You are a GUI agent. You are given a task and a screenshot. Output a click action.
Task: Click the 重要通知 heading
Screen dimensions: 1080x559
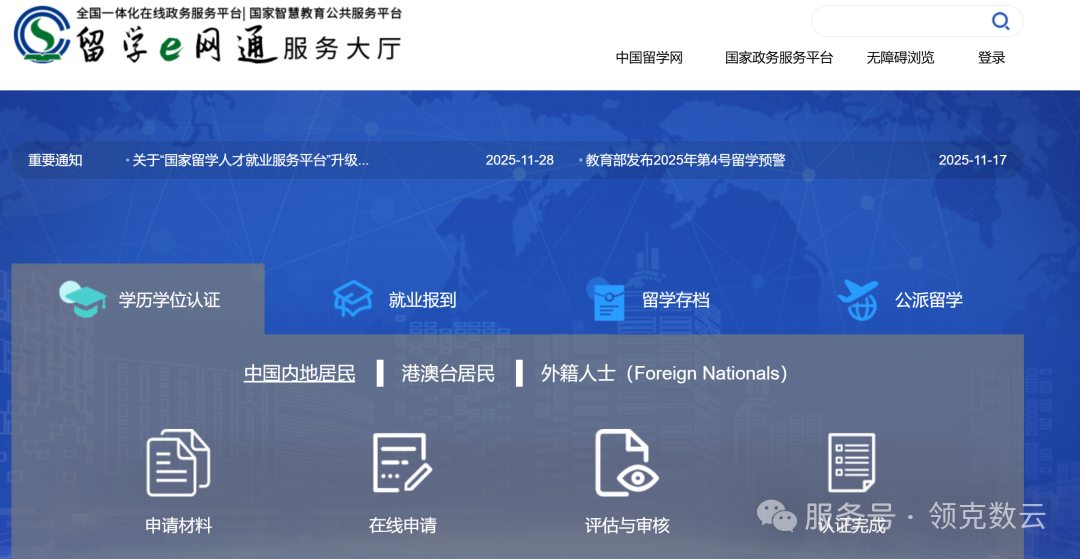55,160
